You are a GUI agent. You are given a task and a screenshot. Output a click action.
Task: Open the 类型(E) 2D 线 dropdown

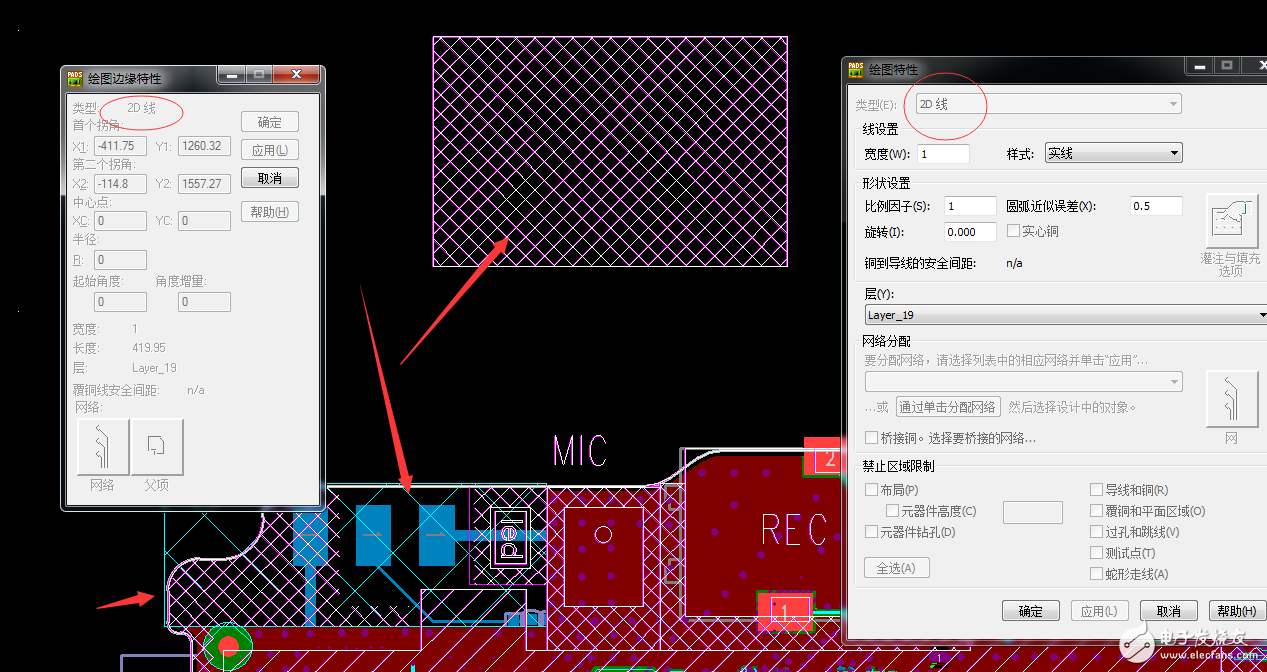click(1048, 104)
